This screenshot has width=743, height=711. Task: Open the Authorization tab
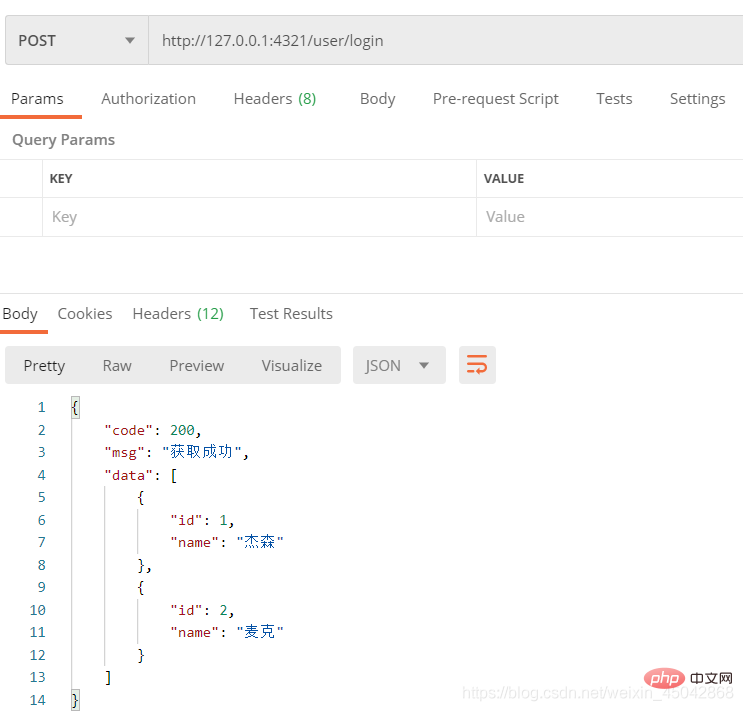pyautogui.click(x=148, y=99)
